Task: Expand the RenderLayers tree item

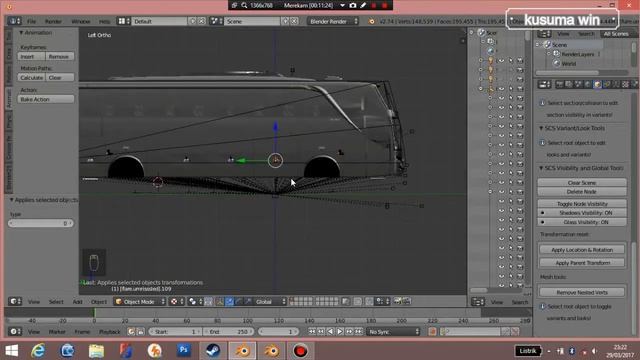Action: tap(549, 54)
